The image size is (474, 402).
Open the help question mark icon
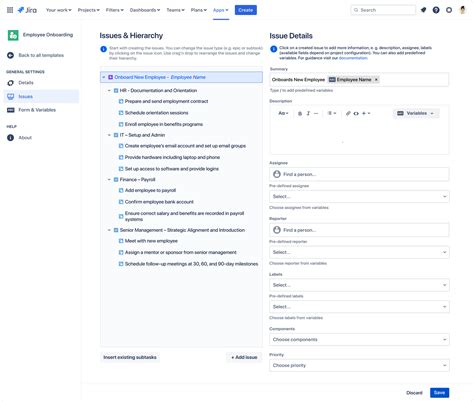[436, 10]
